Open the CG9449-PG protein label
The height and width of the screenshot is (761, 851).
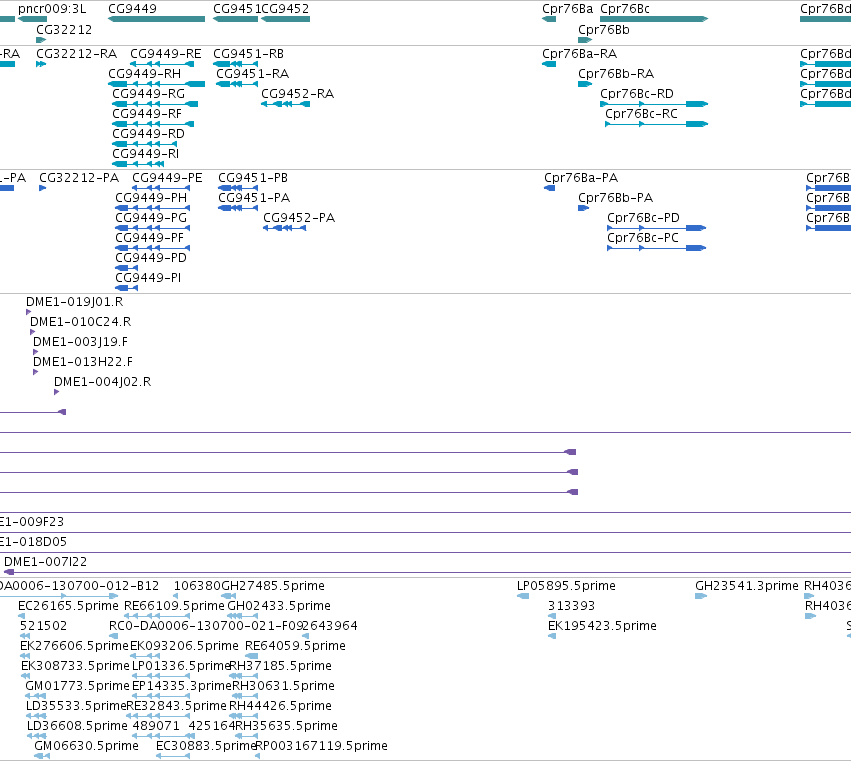(151, 218)
